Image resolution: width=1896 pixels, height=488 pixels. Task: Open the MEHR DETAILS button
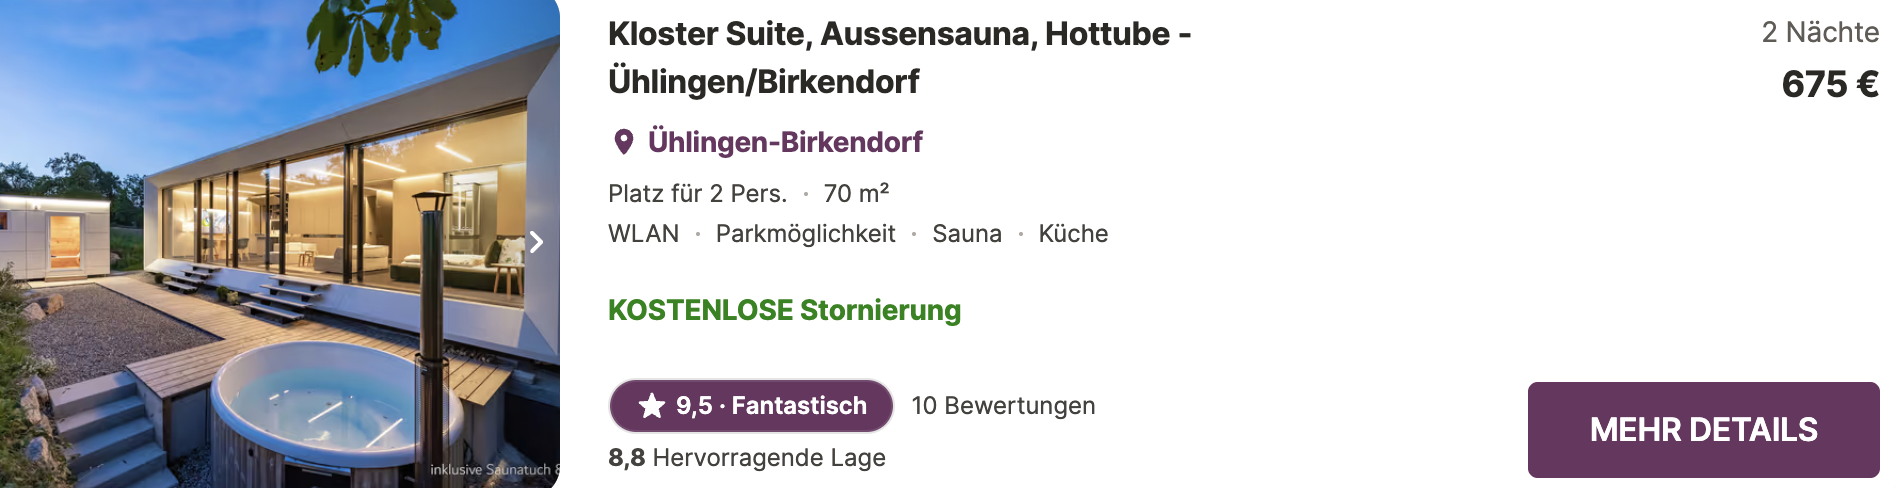click(1703, 430)
